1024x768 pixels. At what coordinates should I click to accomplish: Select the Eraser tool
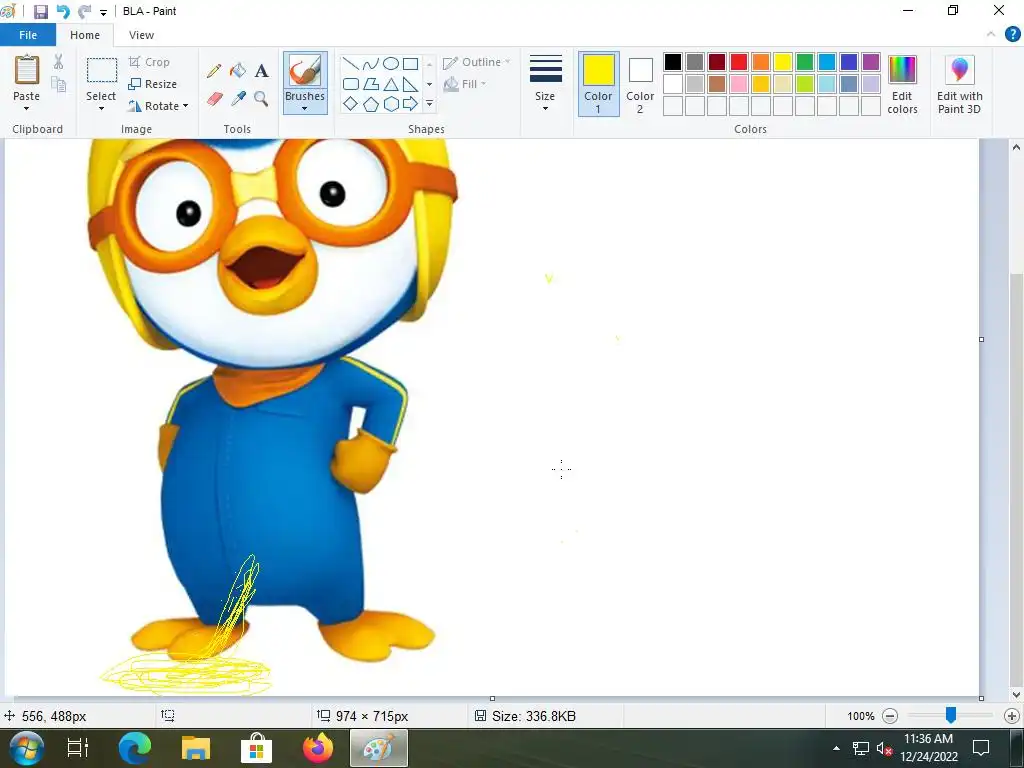click(214, 99)
